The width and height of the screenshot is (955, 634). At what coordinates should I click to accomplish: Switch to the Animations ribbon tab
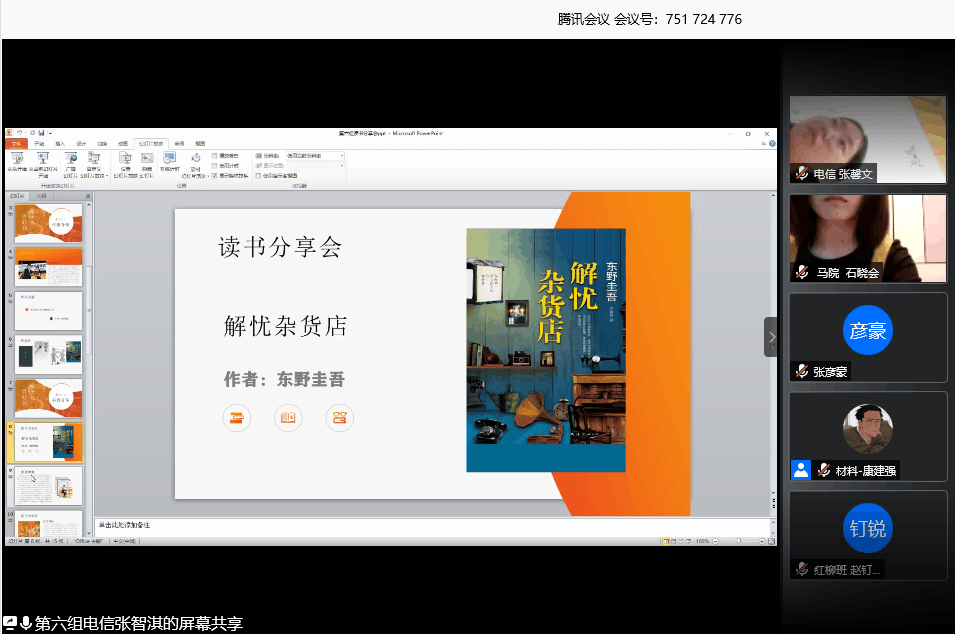123,144
